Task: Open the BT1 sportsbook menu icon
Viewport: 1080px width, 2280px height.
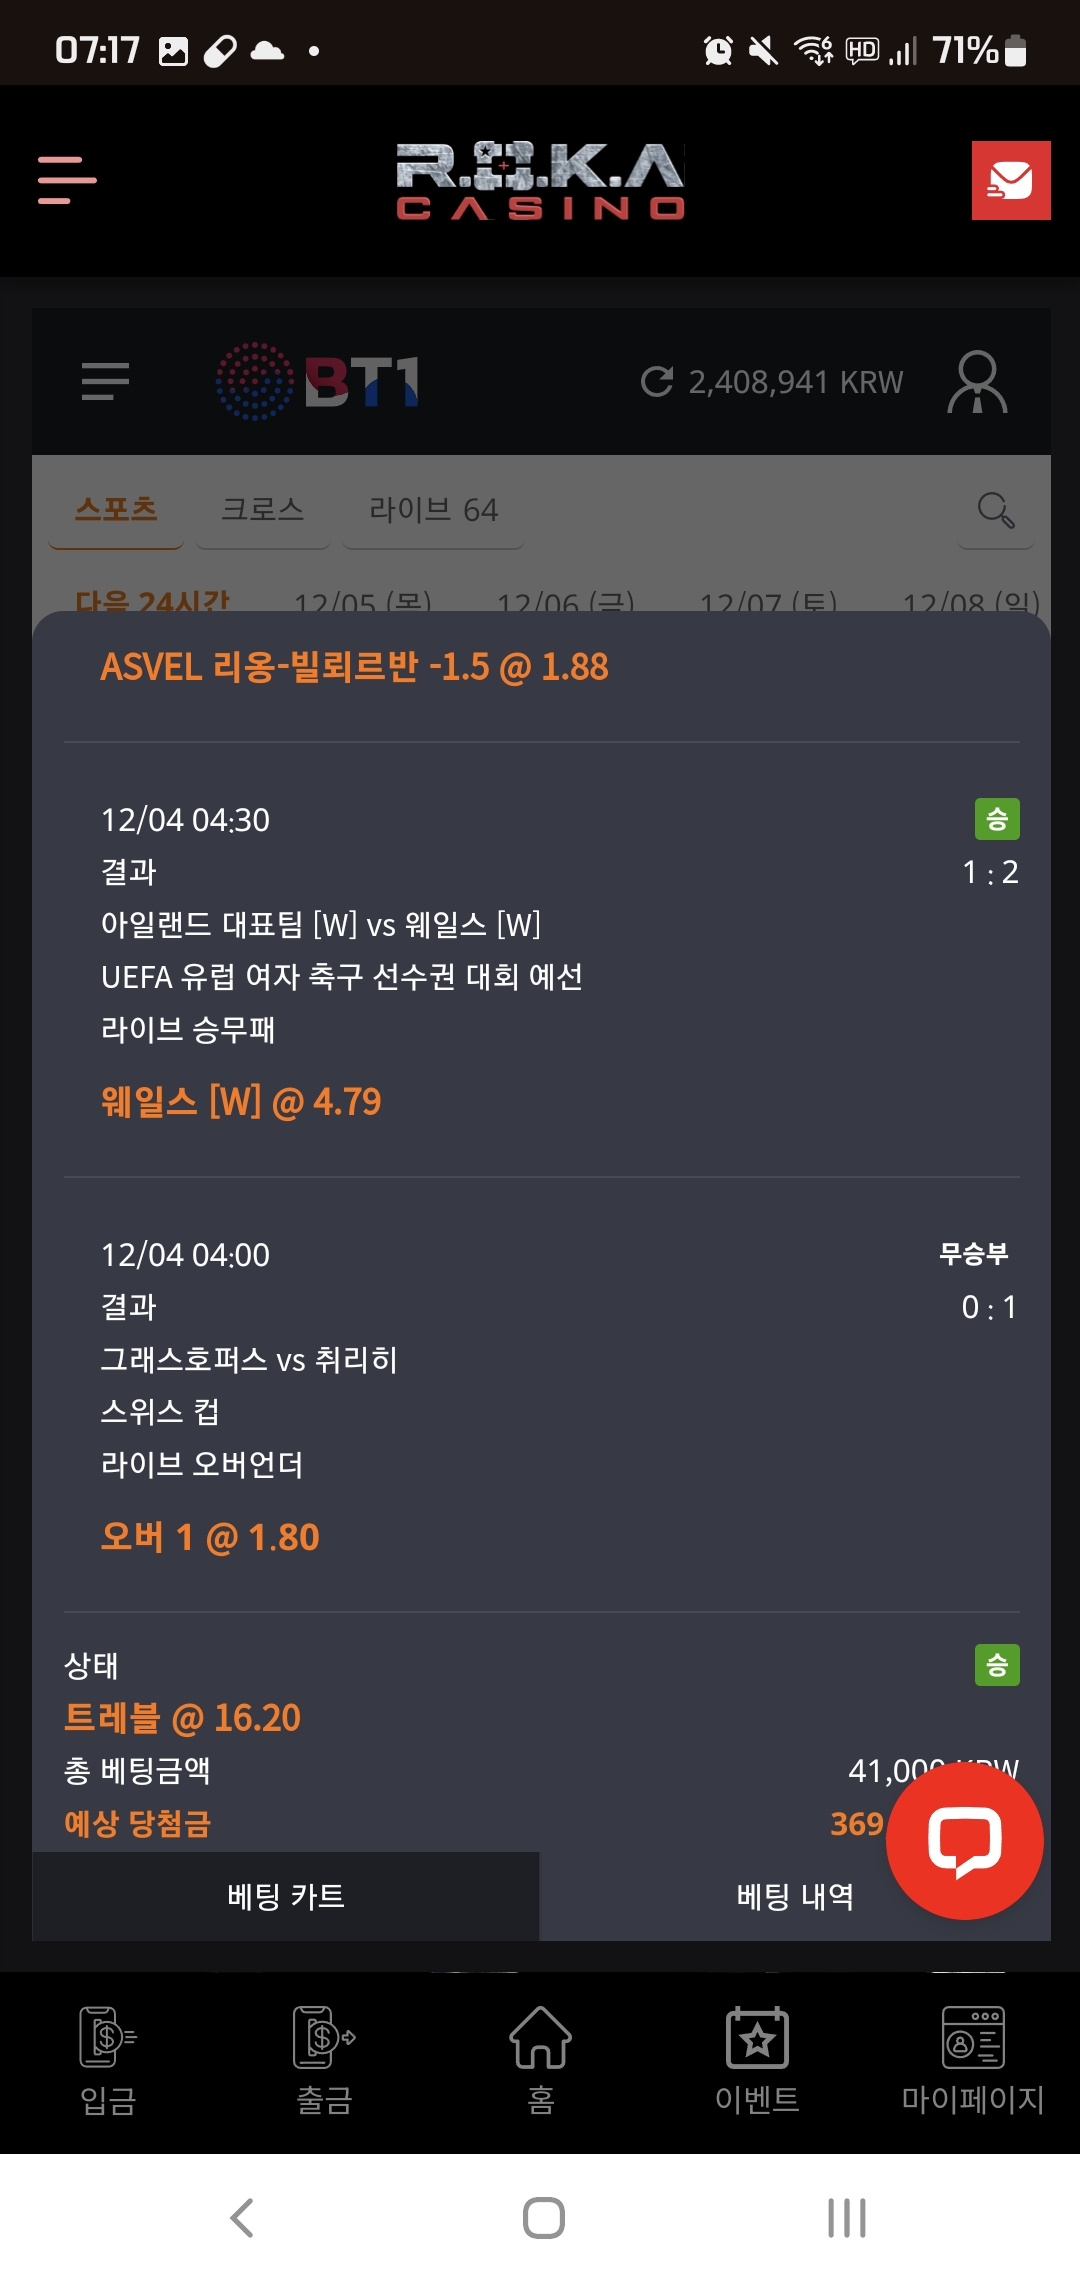Action: [x=105, y=381]
